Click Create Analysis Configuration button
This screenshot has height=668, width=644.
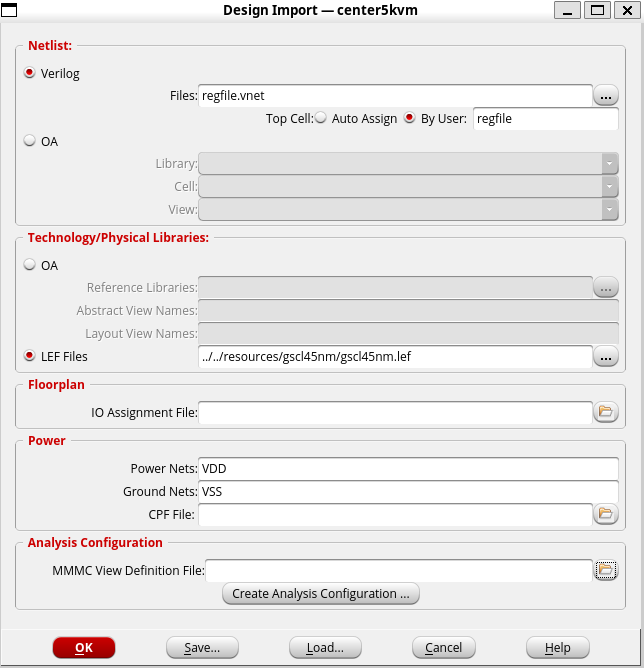pyautogui.click(x=321, y=593)
